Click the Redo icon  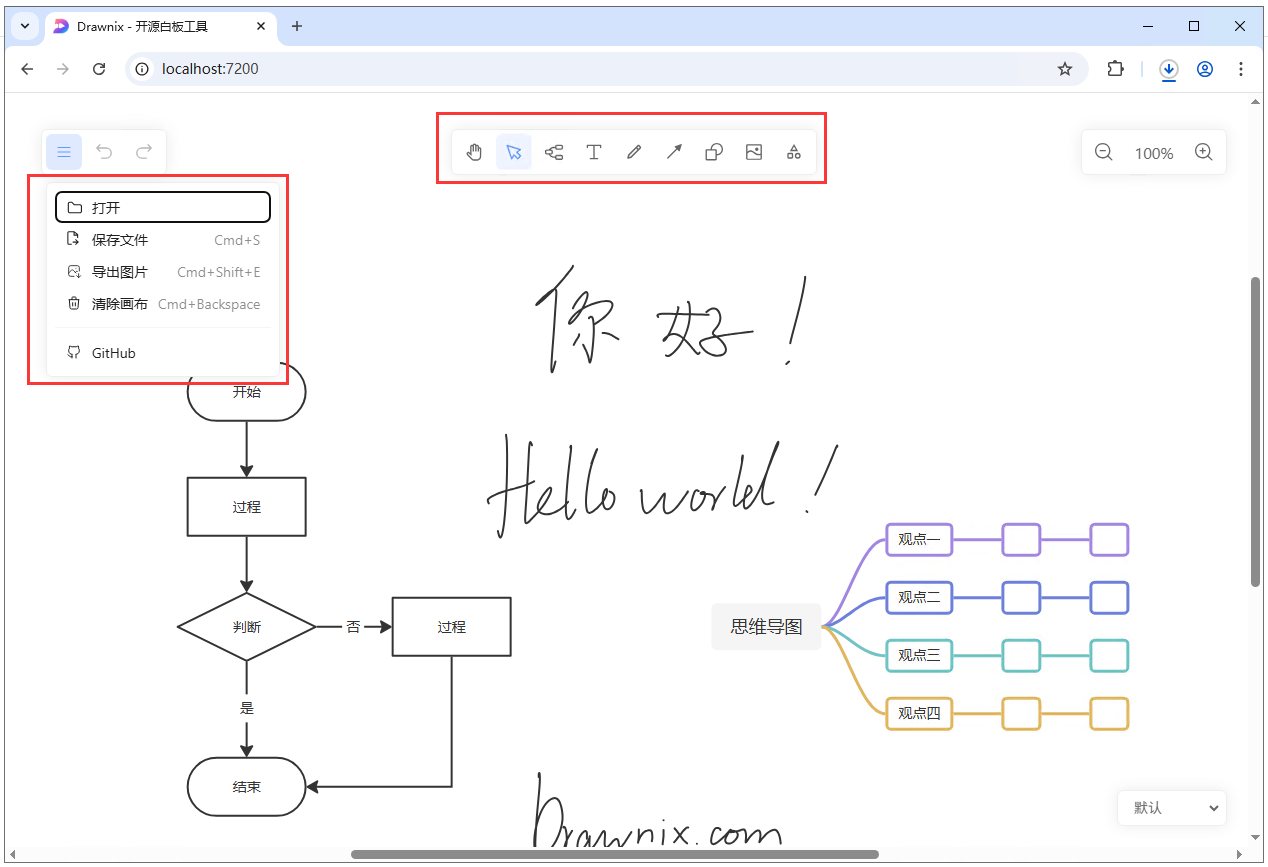point(144,152)
